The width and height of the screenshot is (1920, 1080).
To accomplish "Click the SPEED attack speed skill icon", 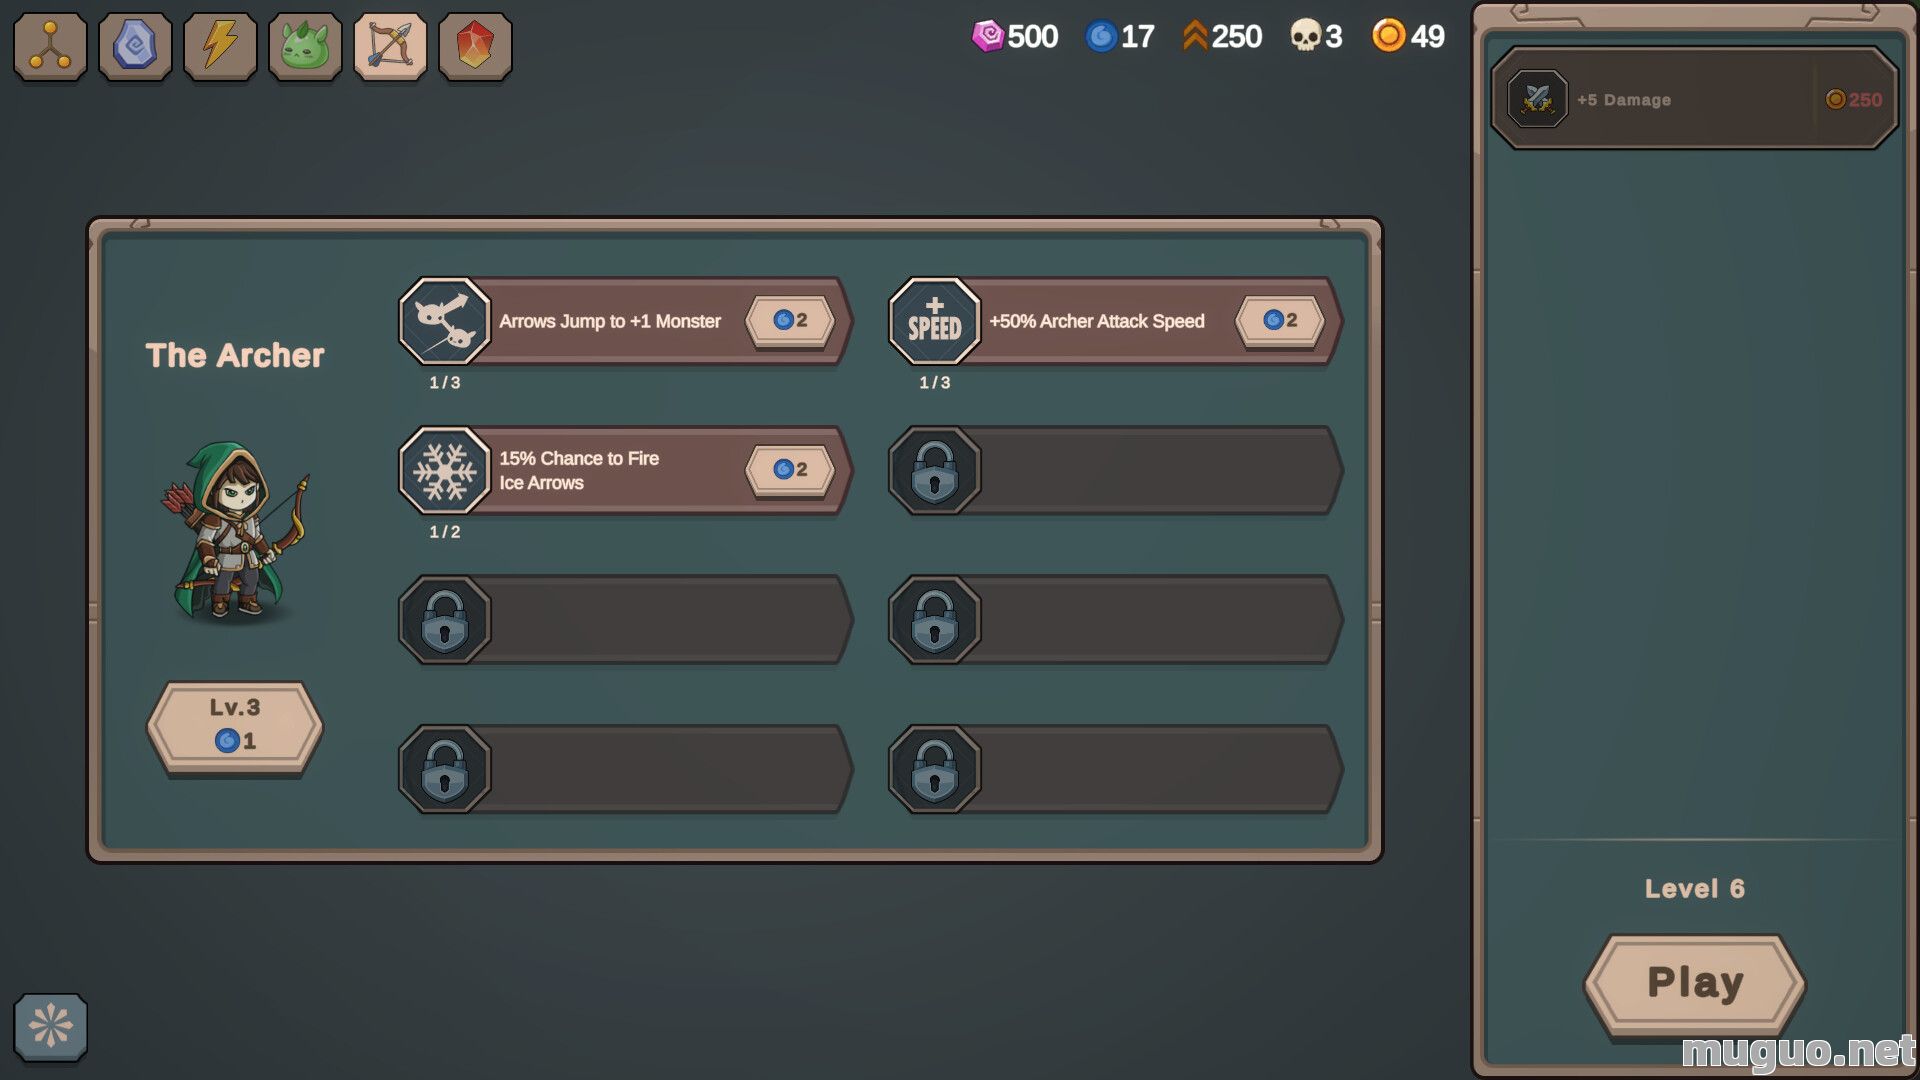I will pyautogui.click(x=935, y=321).
